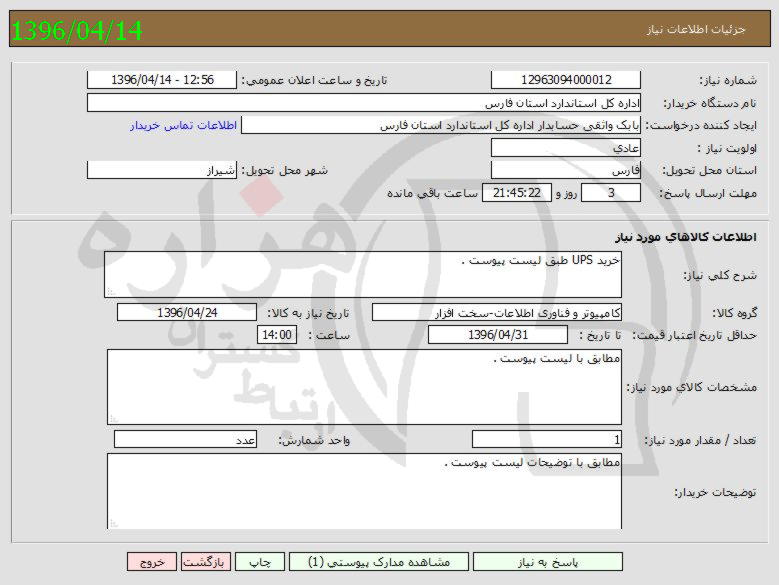Click شهر محل تحویل field showing شیراز
The width and height of the screenshot is (779, 585).
point(162,171)
